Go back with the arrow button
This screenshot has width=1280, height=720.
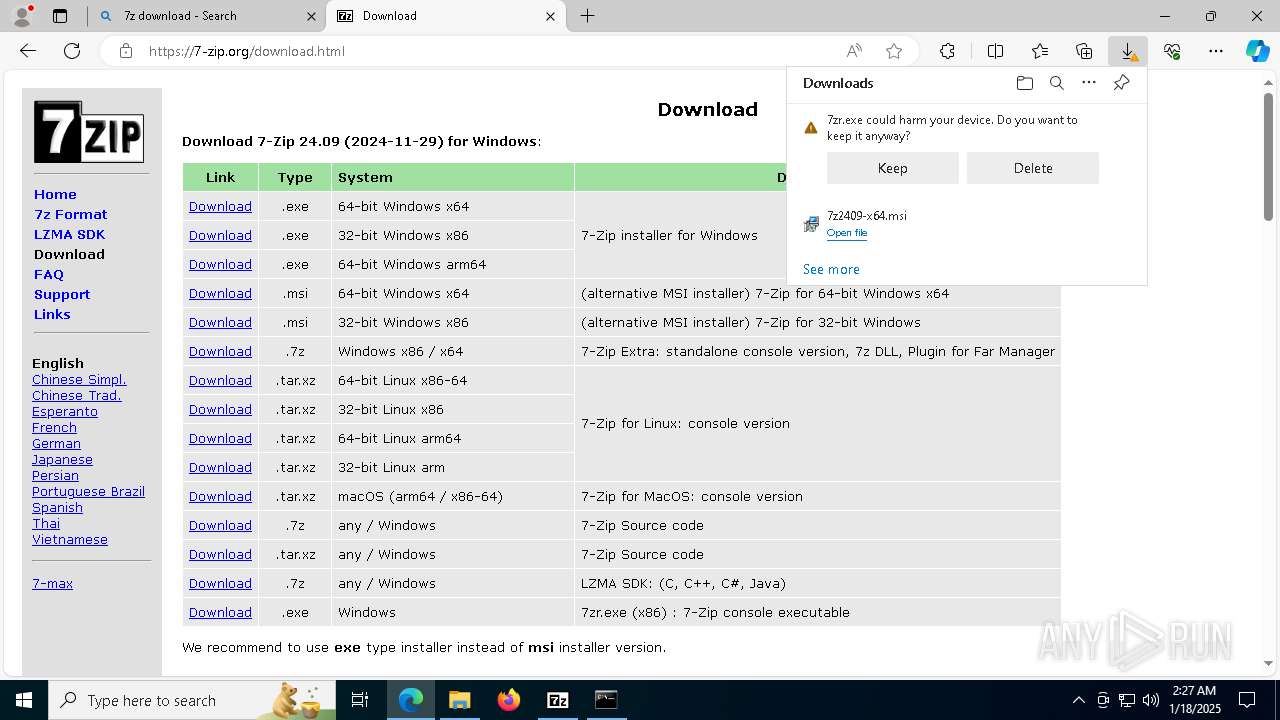tap(28, 51)
